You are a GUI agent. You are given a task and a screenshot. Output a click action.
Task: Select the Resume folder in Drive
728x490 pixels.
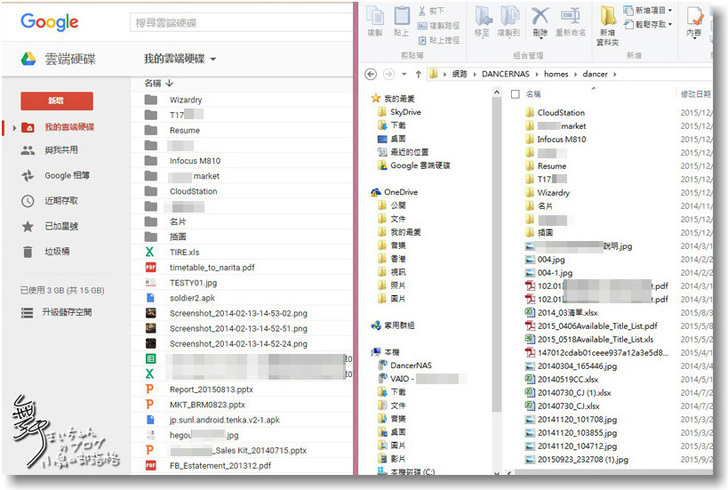(184, 130)
